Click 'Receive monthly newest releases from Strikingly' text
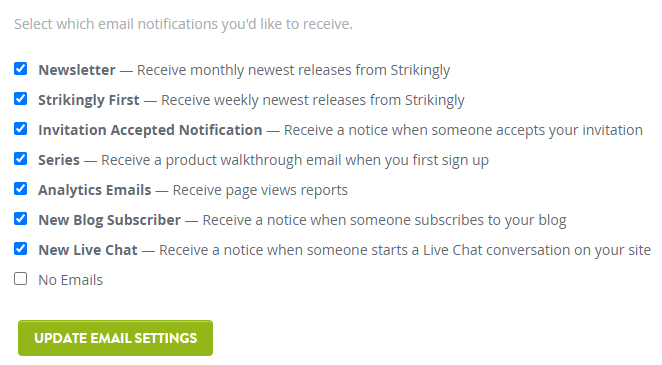Screen dimensions: 662x365 pyautogui.click(x=293, y=70)
